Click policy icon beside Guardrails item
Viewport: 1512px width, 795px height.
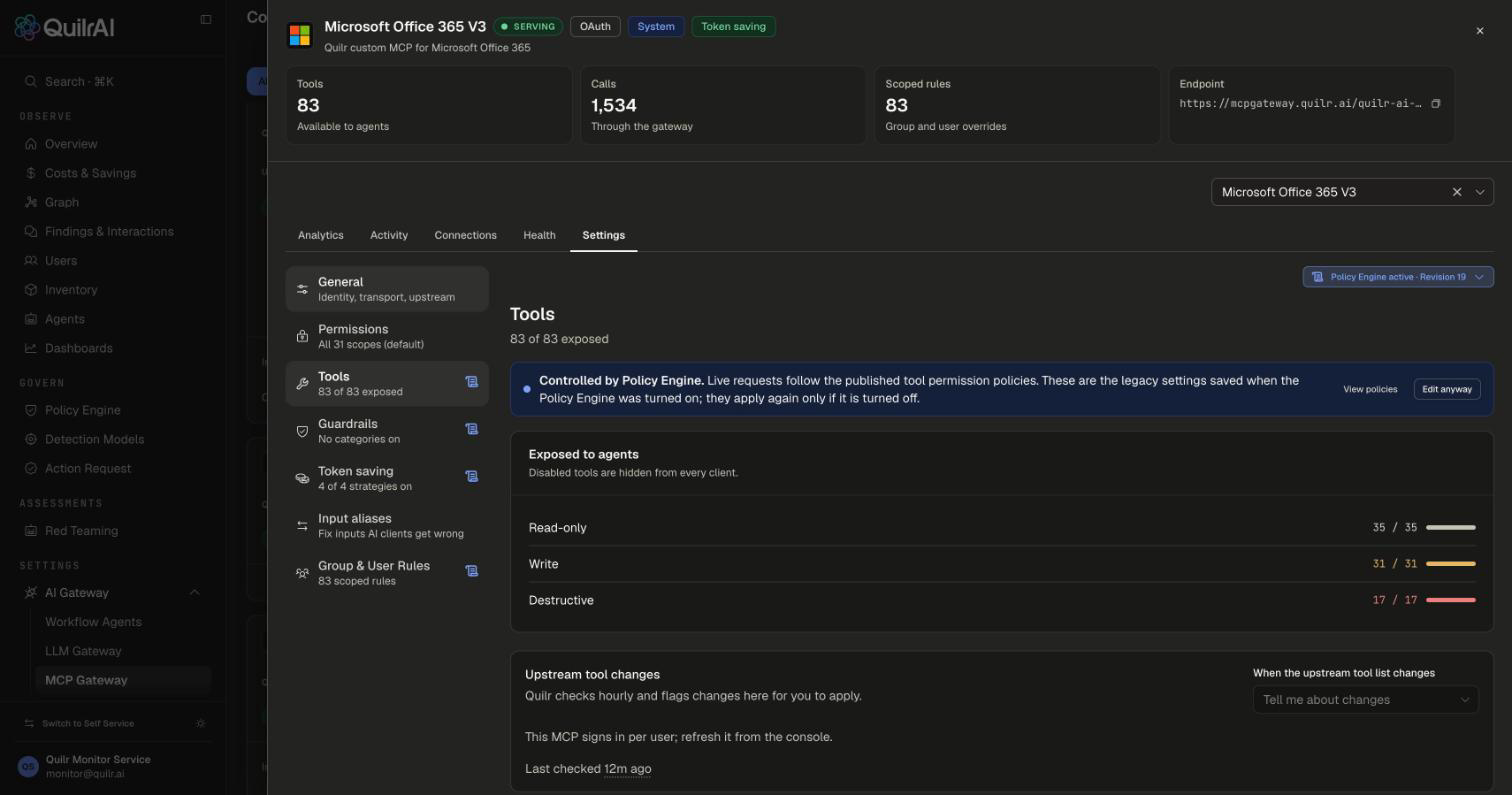[x=471, y=429]
